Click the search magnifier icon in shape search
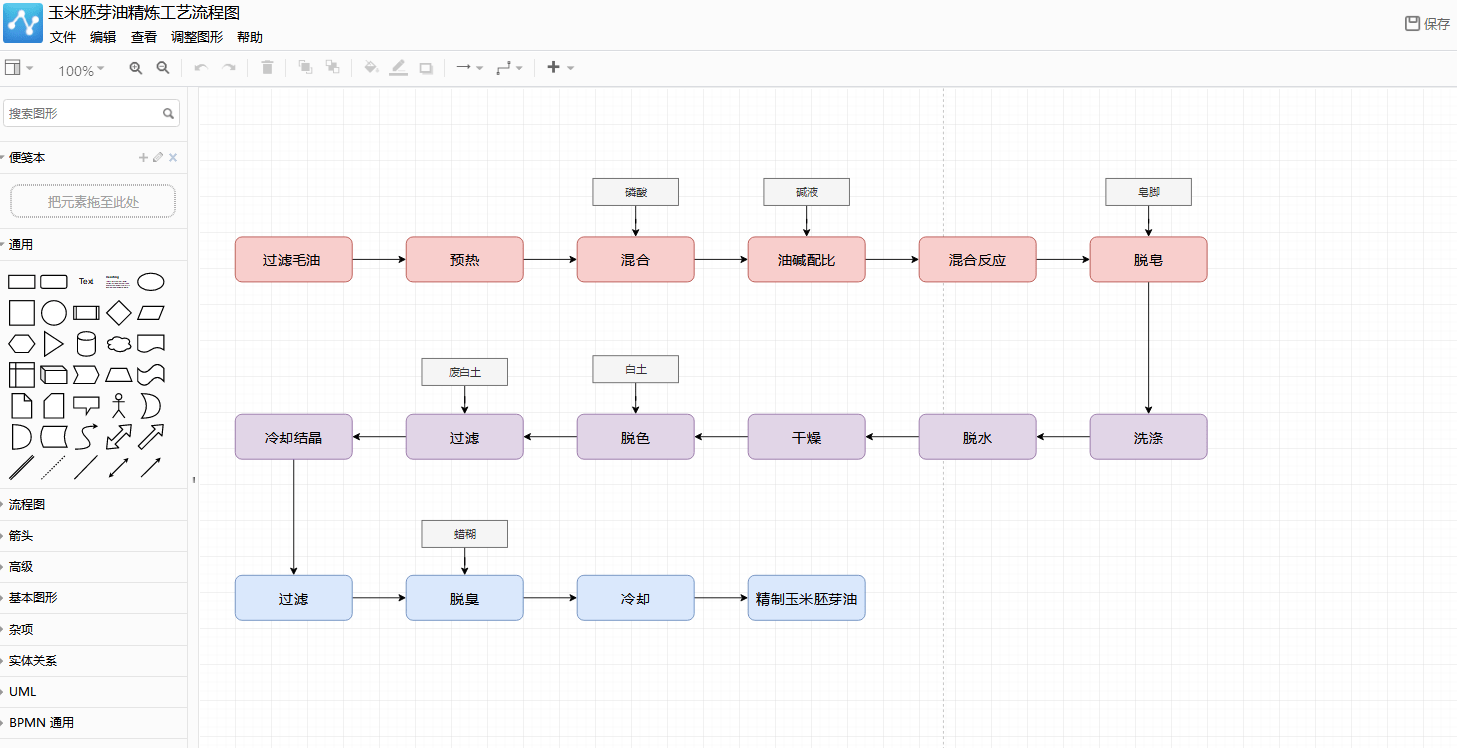This screenshot has width=1457, height=748. click(169, 114)
